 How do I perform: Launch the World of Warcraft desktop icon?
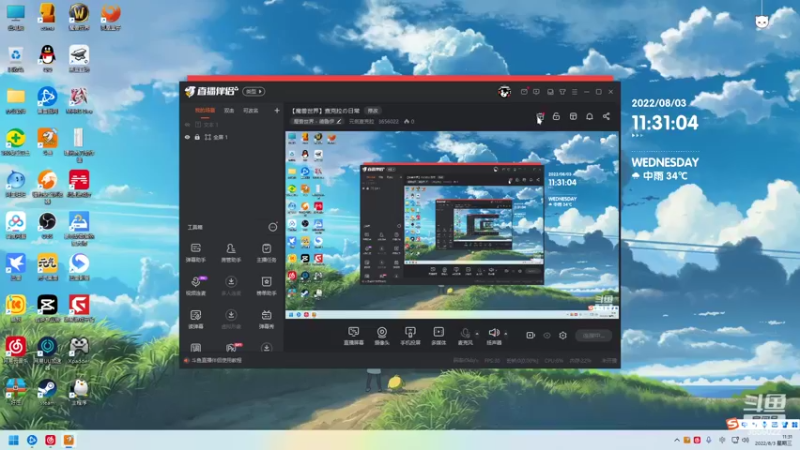click(x=79, y=16)
